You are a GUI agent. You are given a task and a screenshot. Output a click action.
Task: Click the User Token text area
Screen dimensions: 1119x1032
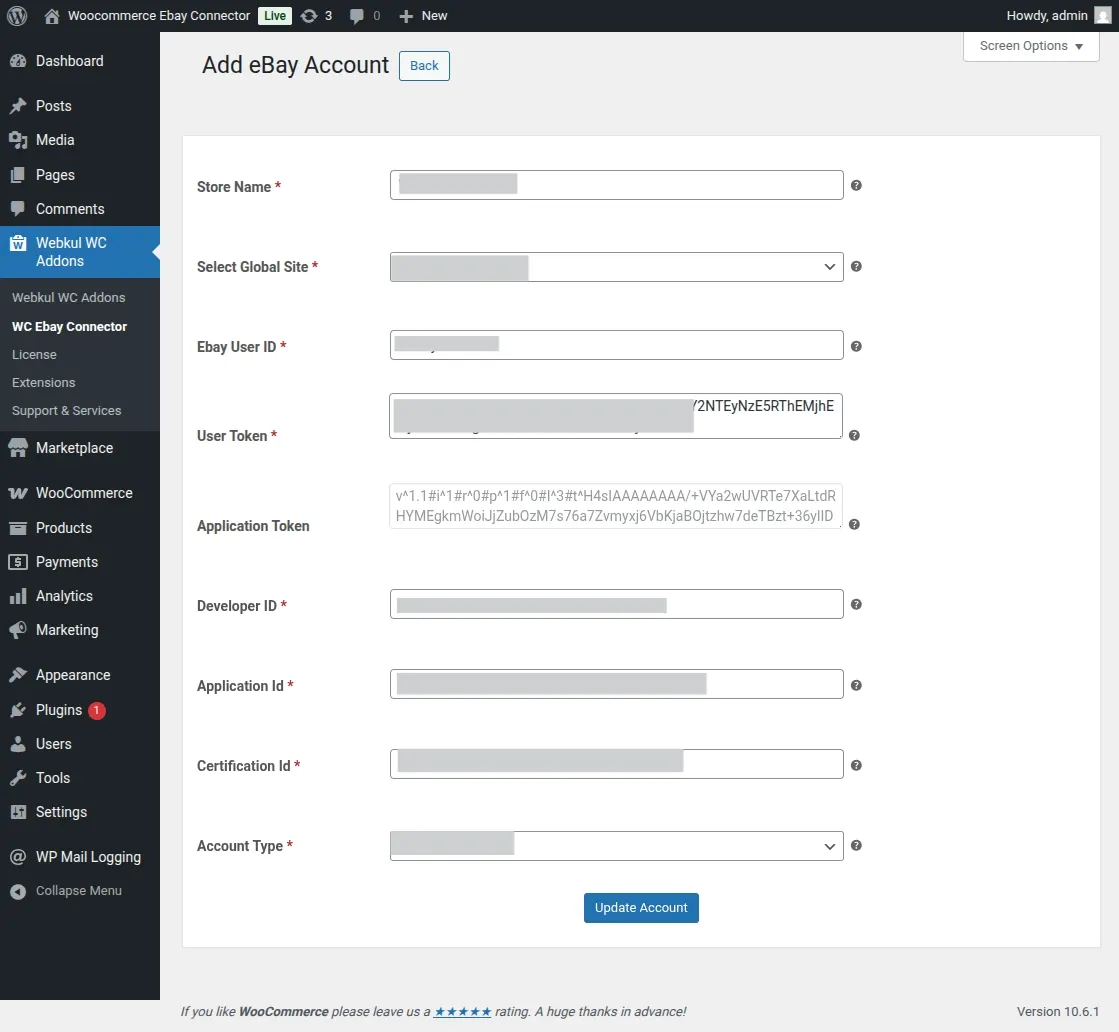pyautogui.click(x=616, y=416)
